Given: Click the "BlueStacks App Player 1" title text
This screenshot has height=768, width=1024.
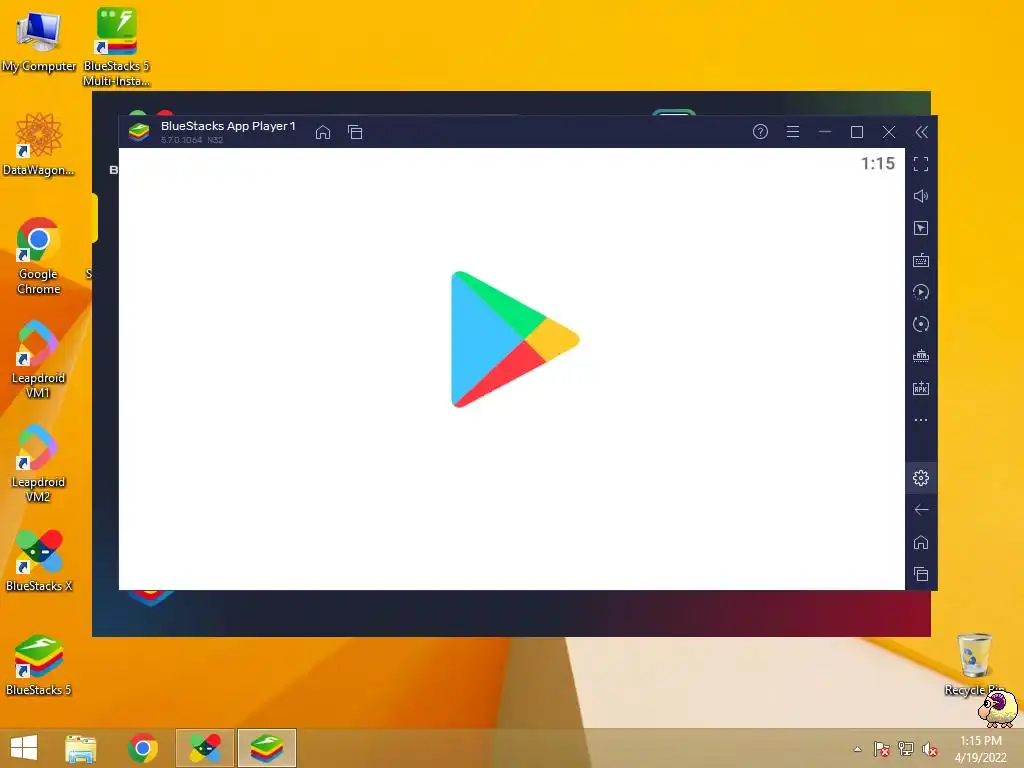Looking at the screenshot, I should (x=228, y=126).
